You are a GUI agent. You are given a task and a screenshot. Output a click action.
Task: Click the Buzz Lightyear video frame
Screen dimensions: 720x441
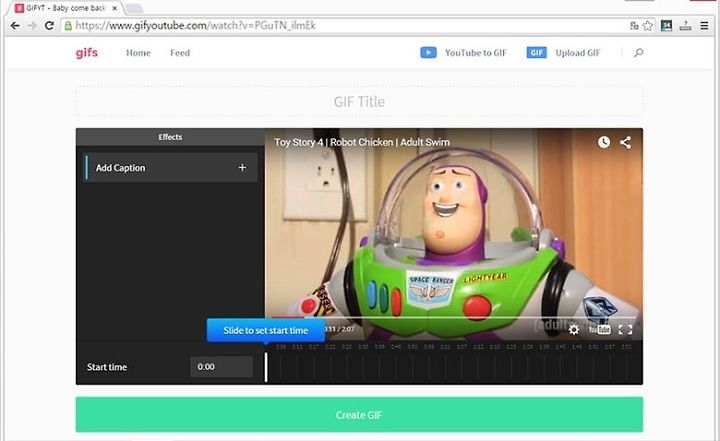pyautogui.click(x=454, y=234)
